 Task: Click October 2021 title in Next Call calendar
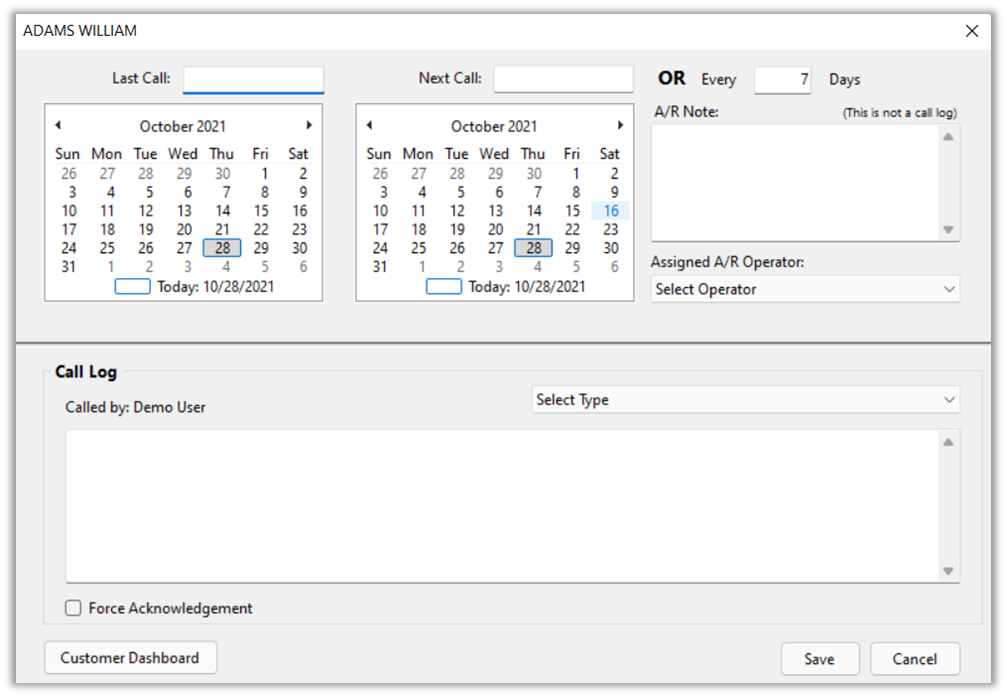(x=493, y=126)
